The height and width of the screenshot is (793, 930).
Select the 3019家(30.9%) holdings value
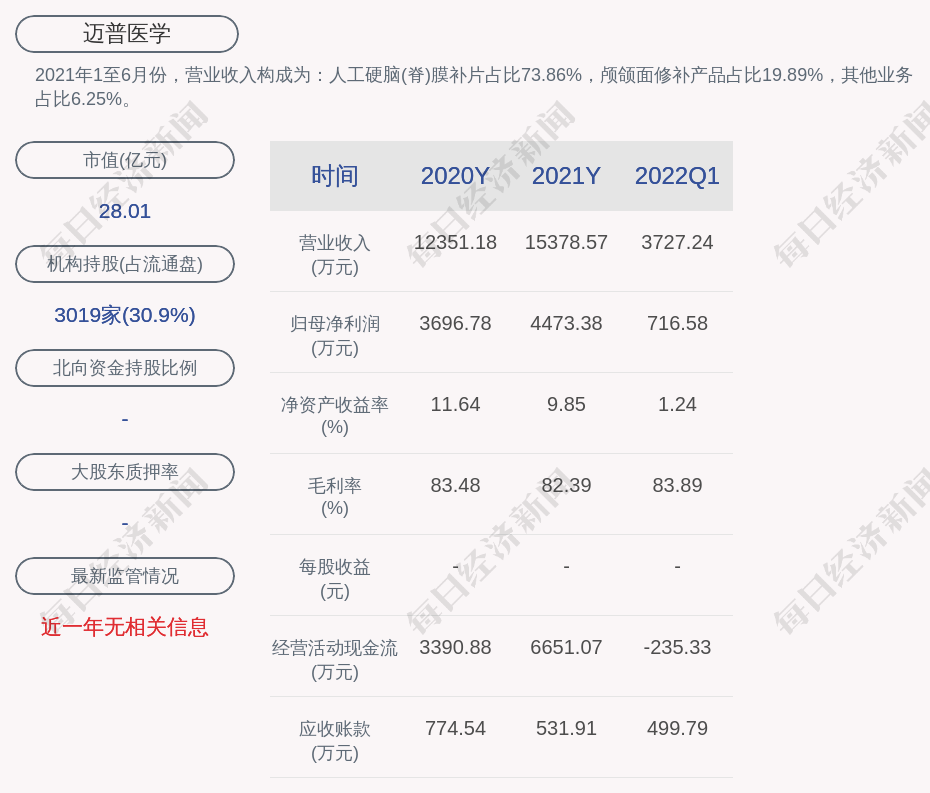tap(125, 315)
